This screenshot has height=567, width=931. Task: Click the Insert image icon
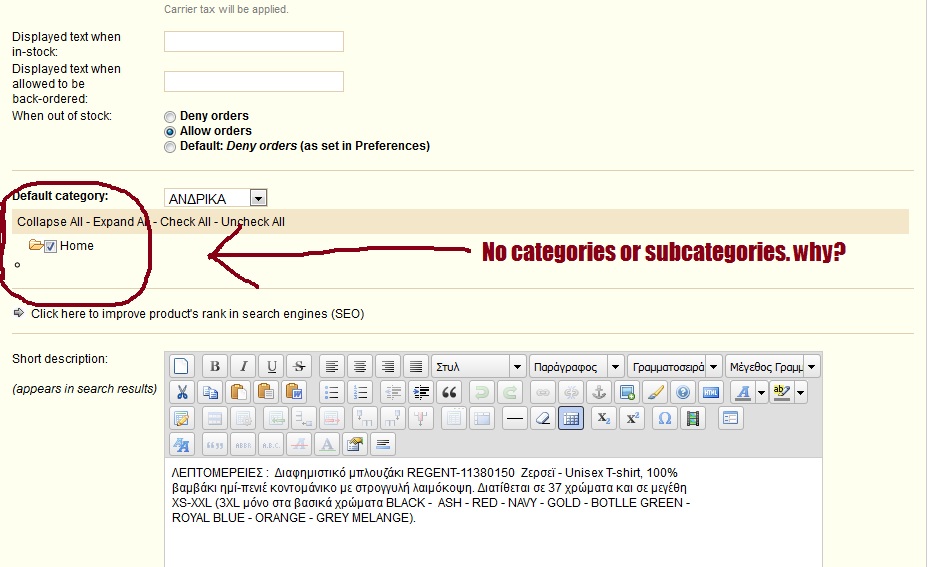(x=627, y=392)
